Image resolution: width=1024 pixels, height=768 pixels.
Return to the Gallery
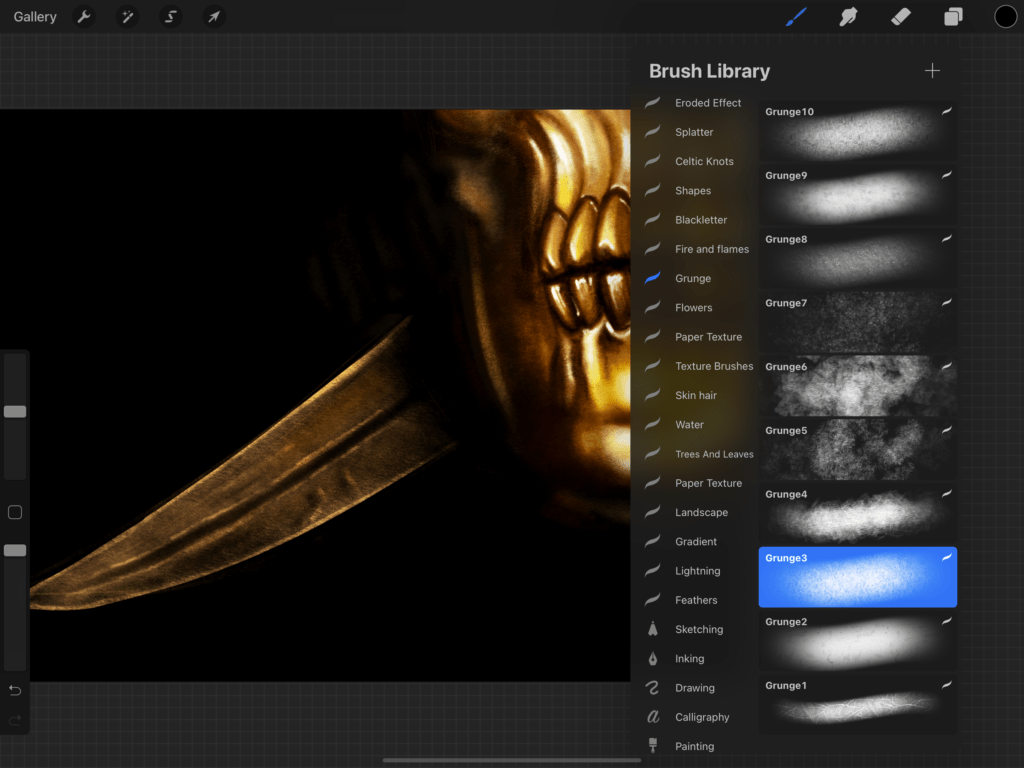pos(35,17)
